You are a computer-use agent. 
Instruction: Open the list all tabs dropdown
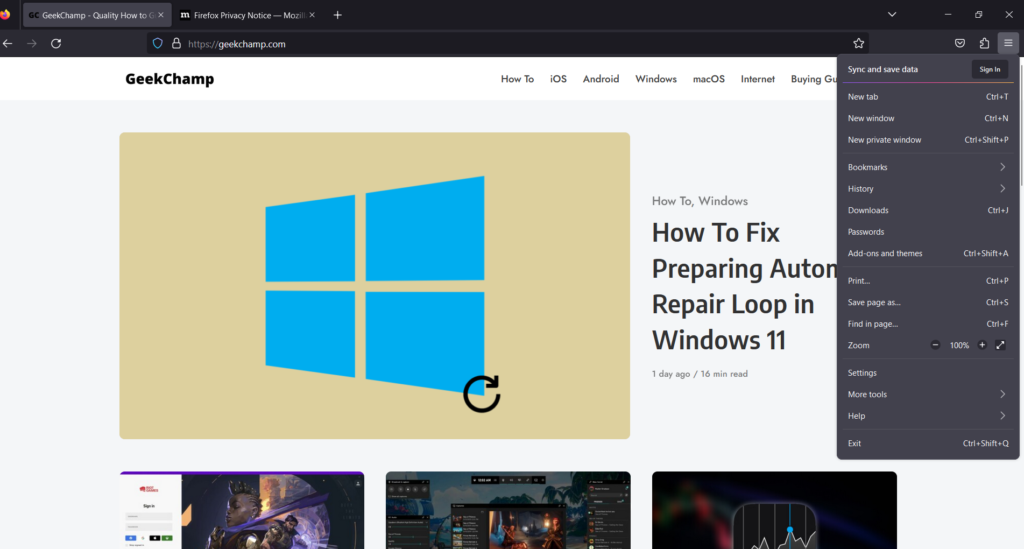892,15
